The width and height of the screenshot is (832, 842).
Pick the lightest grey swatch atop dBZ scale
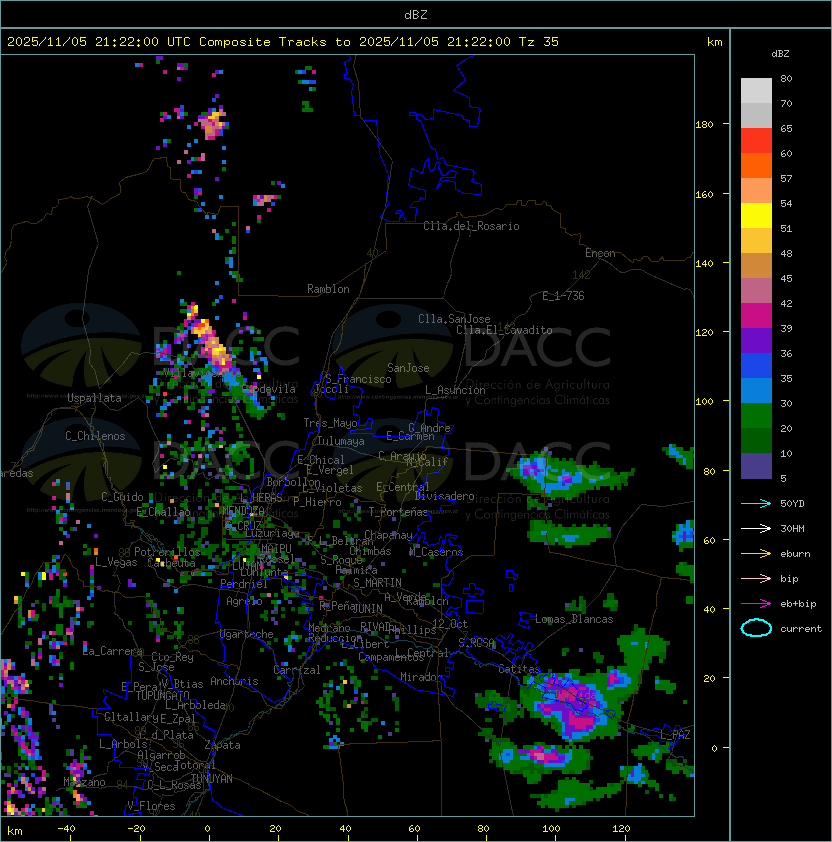click(756, 91)
